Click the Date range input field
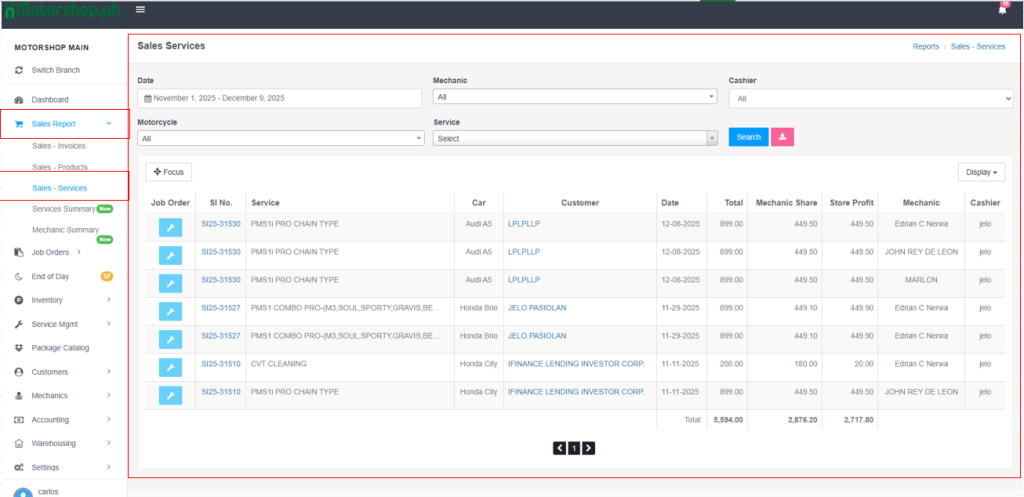1024x497 pixels. (281, 98)
